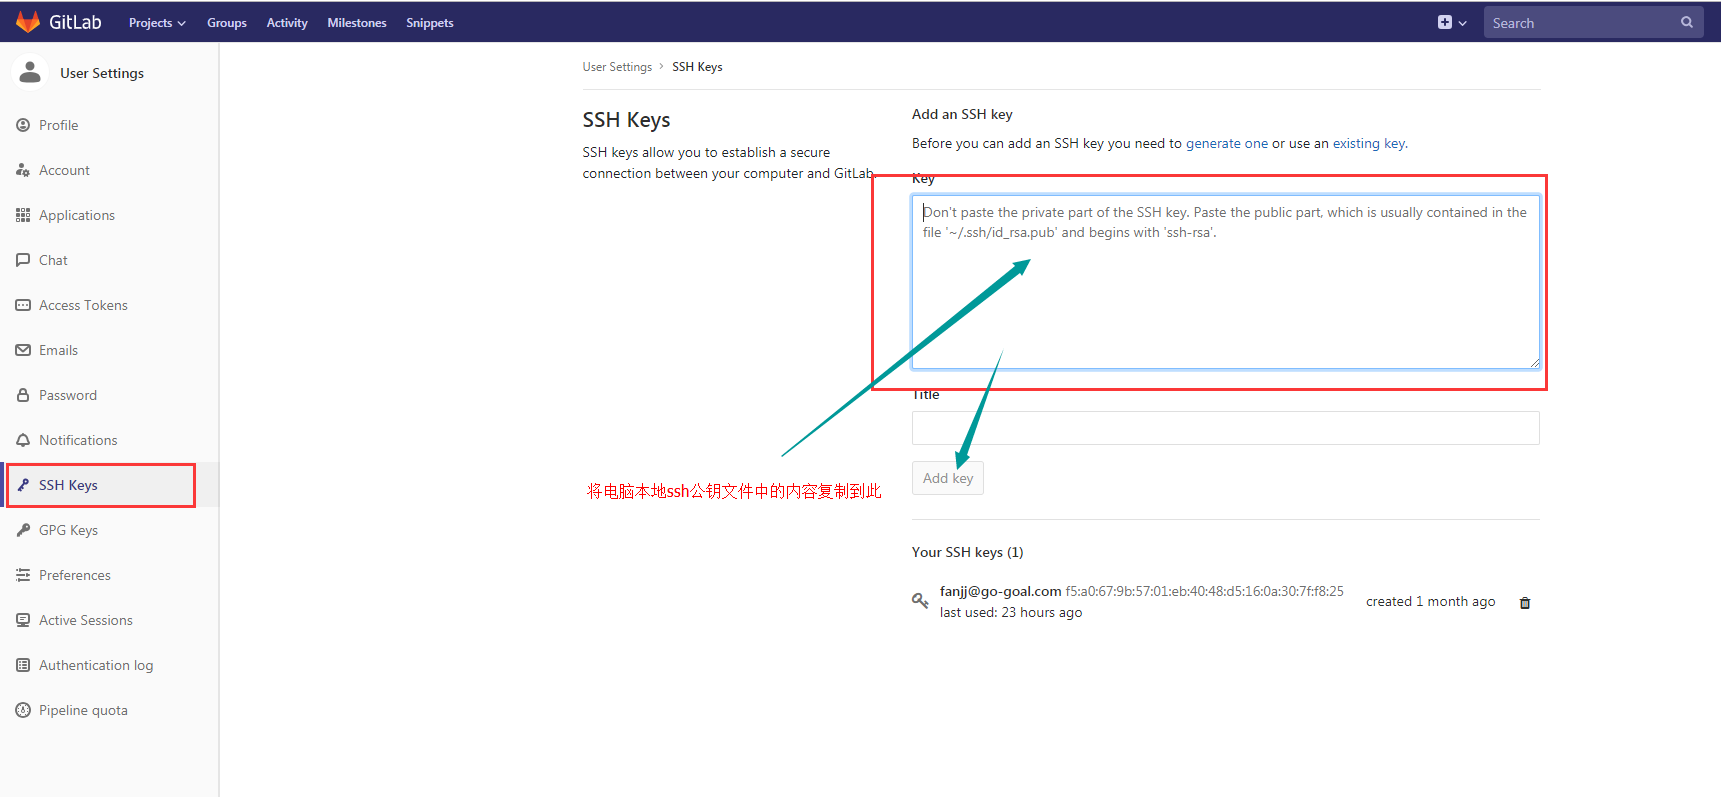Click the 'created 1 month ago' text
The image size is (1721, 797).
[1431, 601]
